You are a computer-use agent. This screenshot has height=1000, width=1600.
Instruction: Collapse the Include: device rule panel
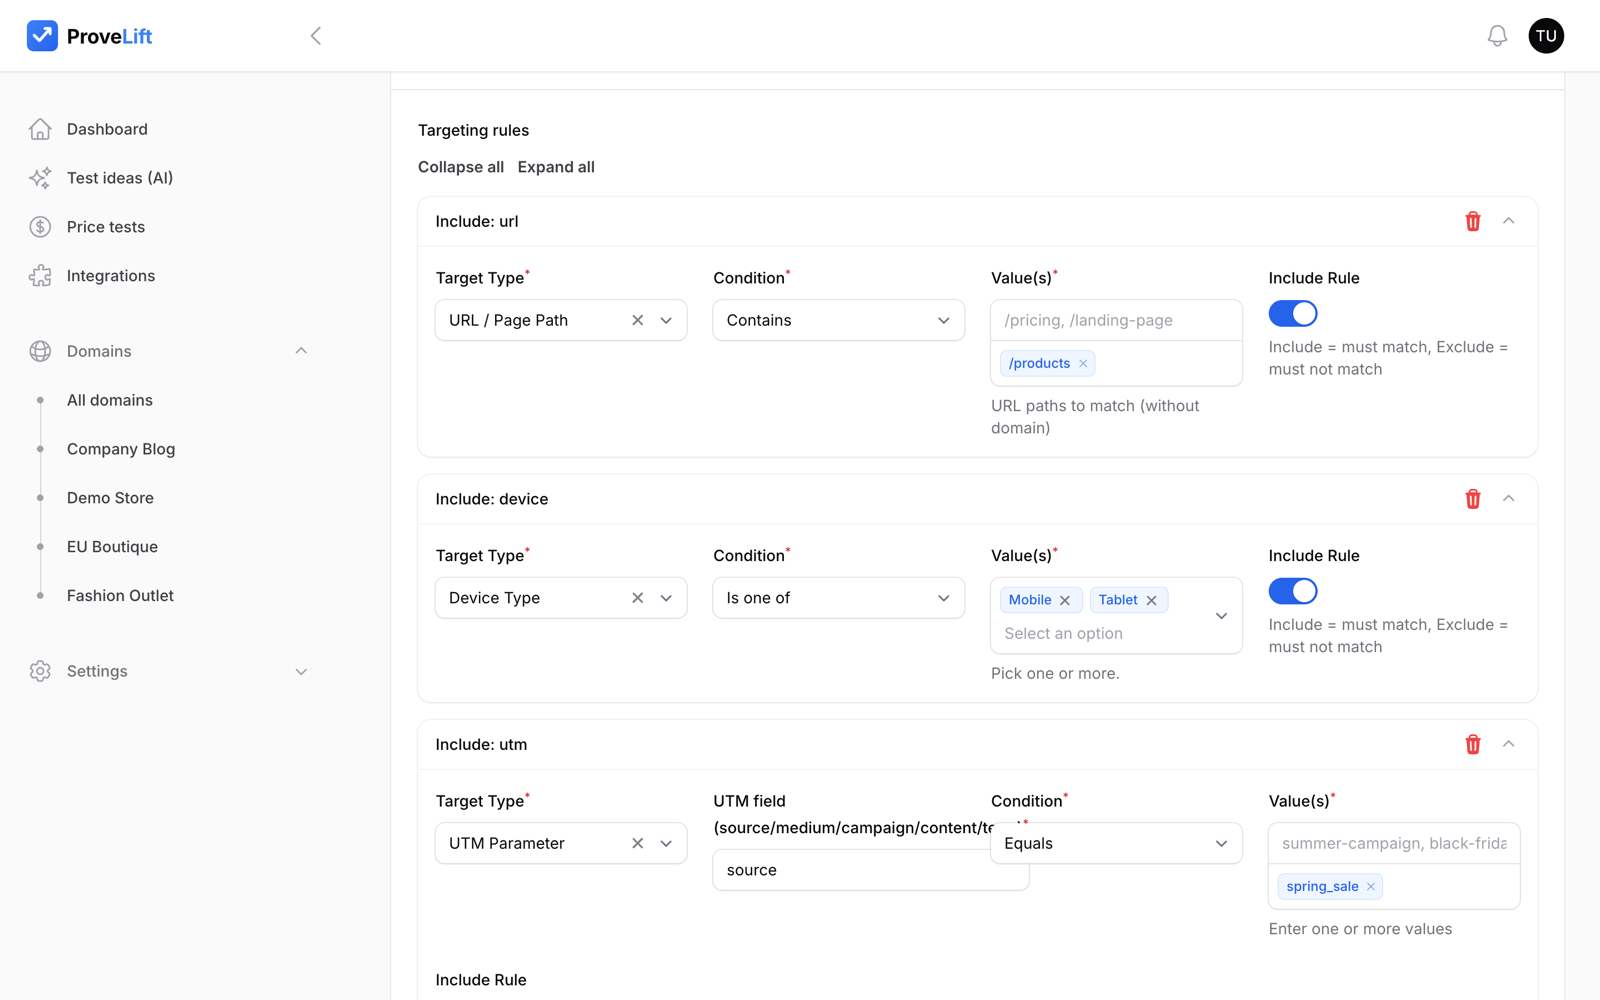click(x=1509, y=499)
